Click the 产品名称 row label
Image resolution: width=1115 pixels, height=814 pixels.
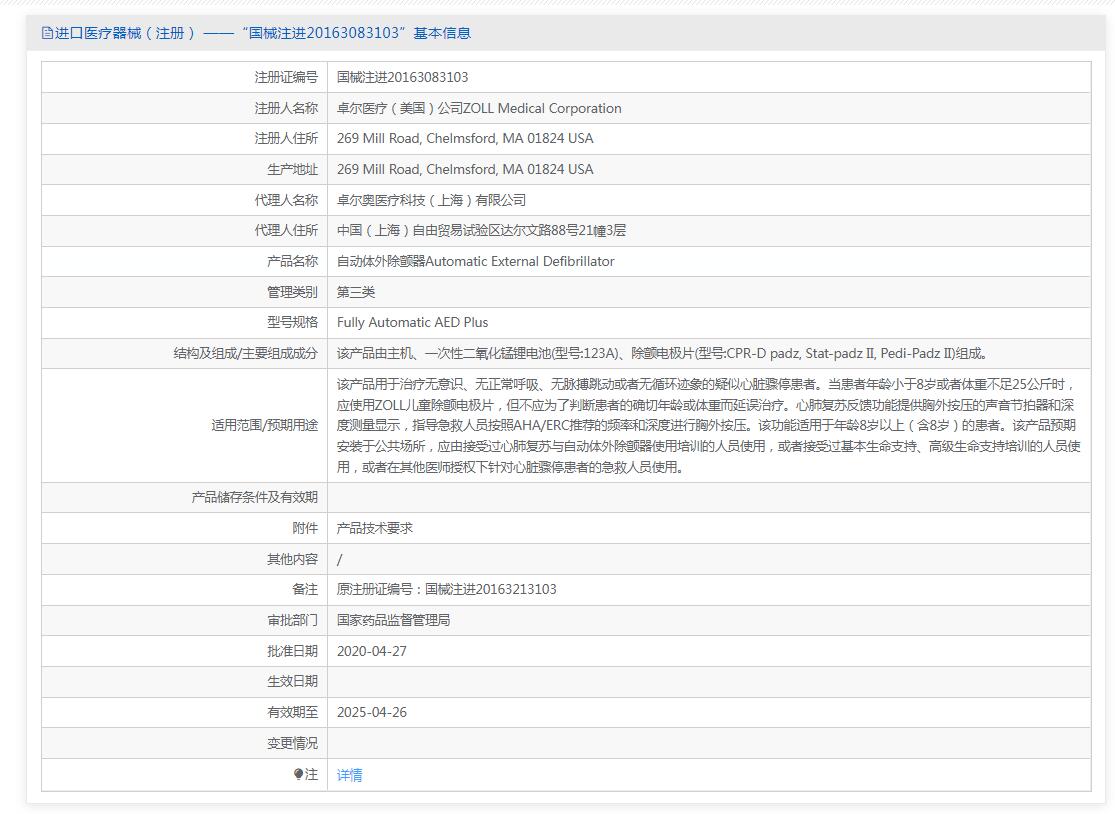pyautogui.click(x=292, y=261)
